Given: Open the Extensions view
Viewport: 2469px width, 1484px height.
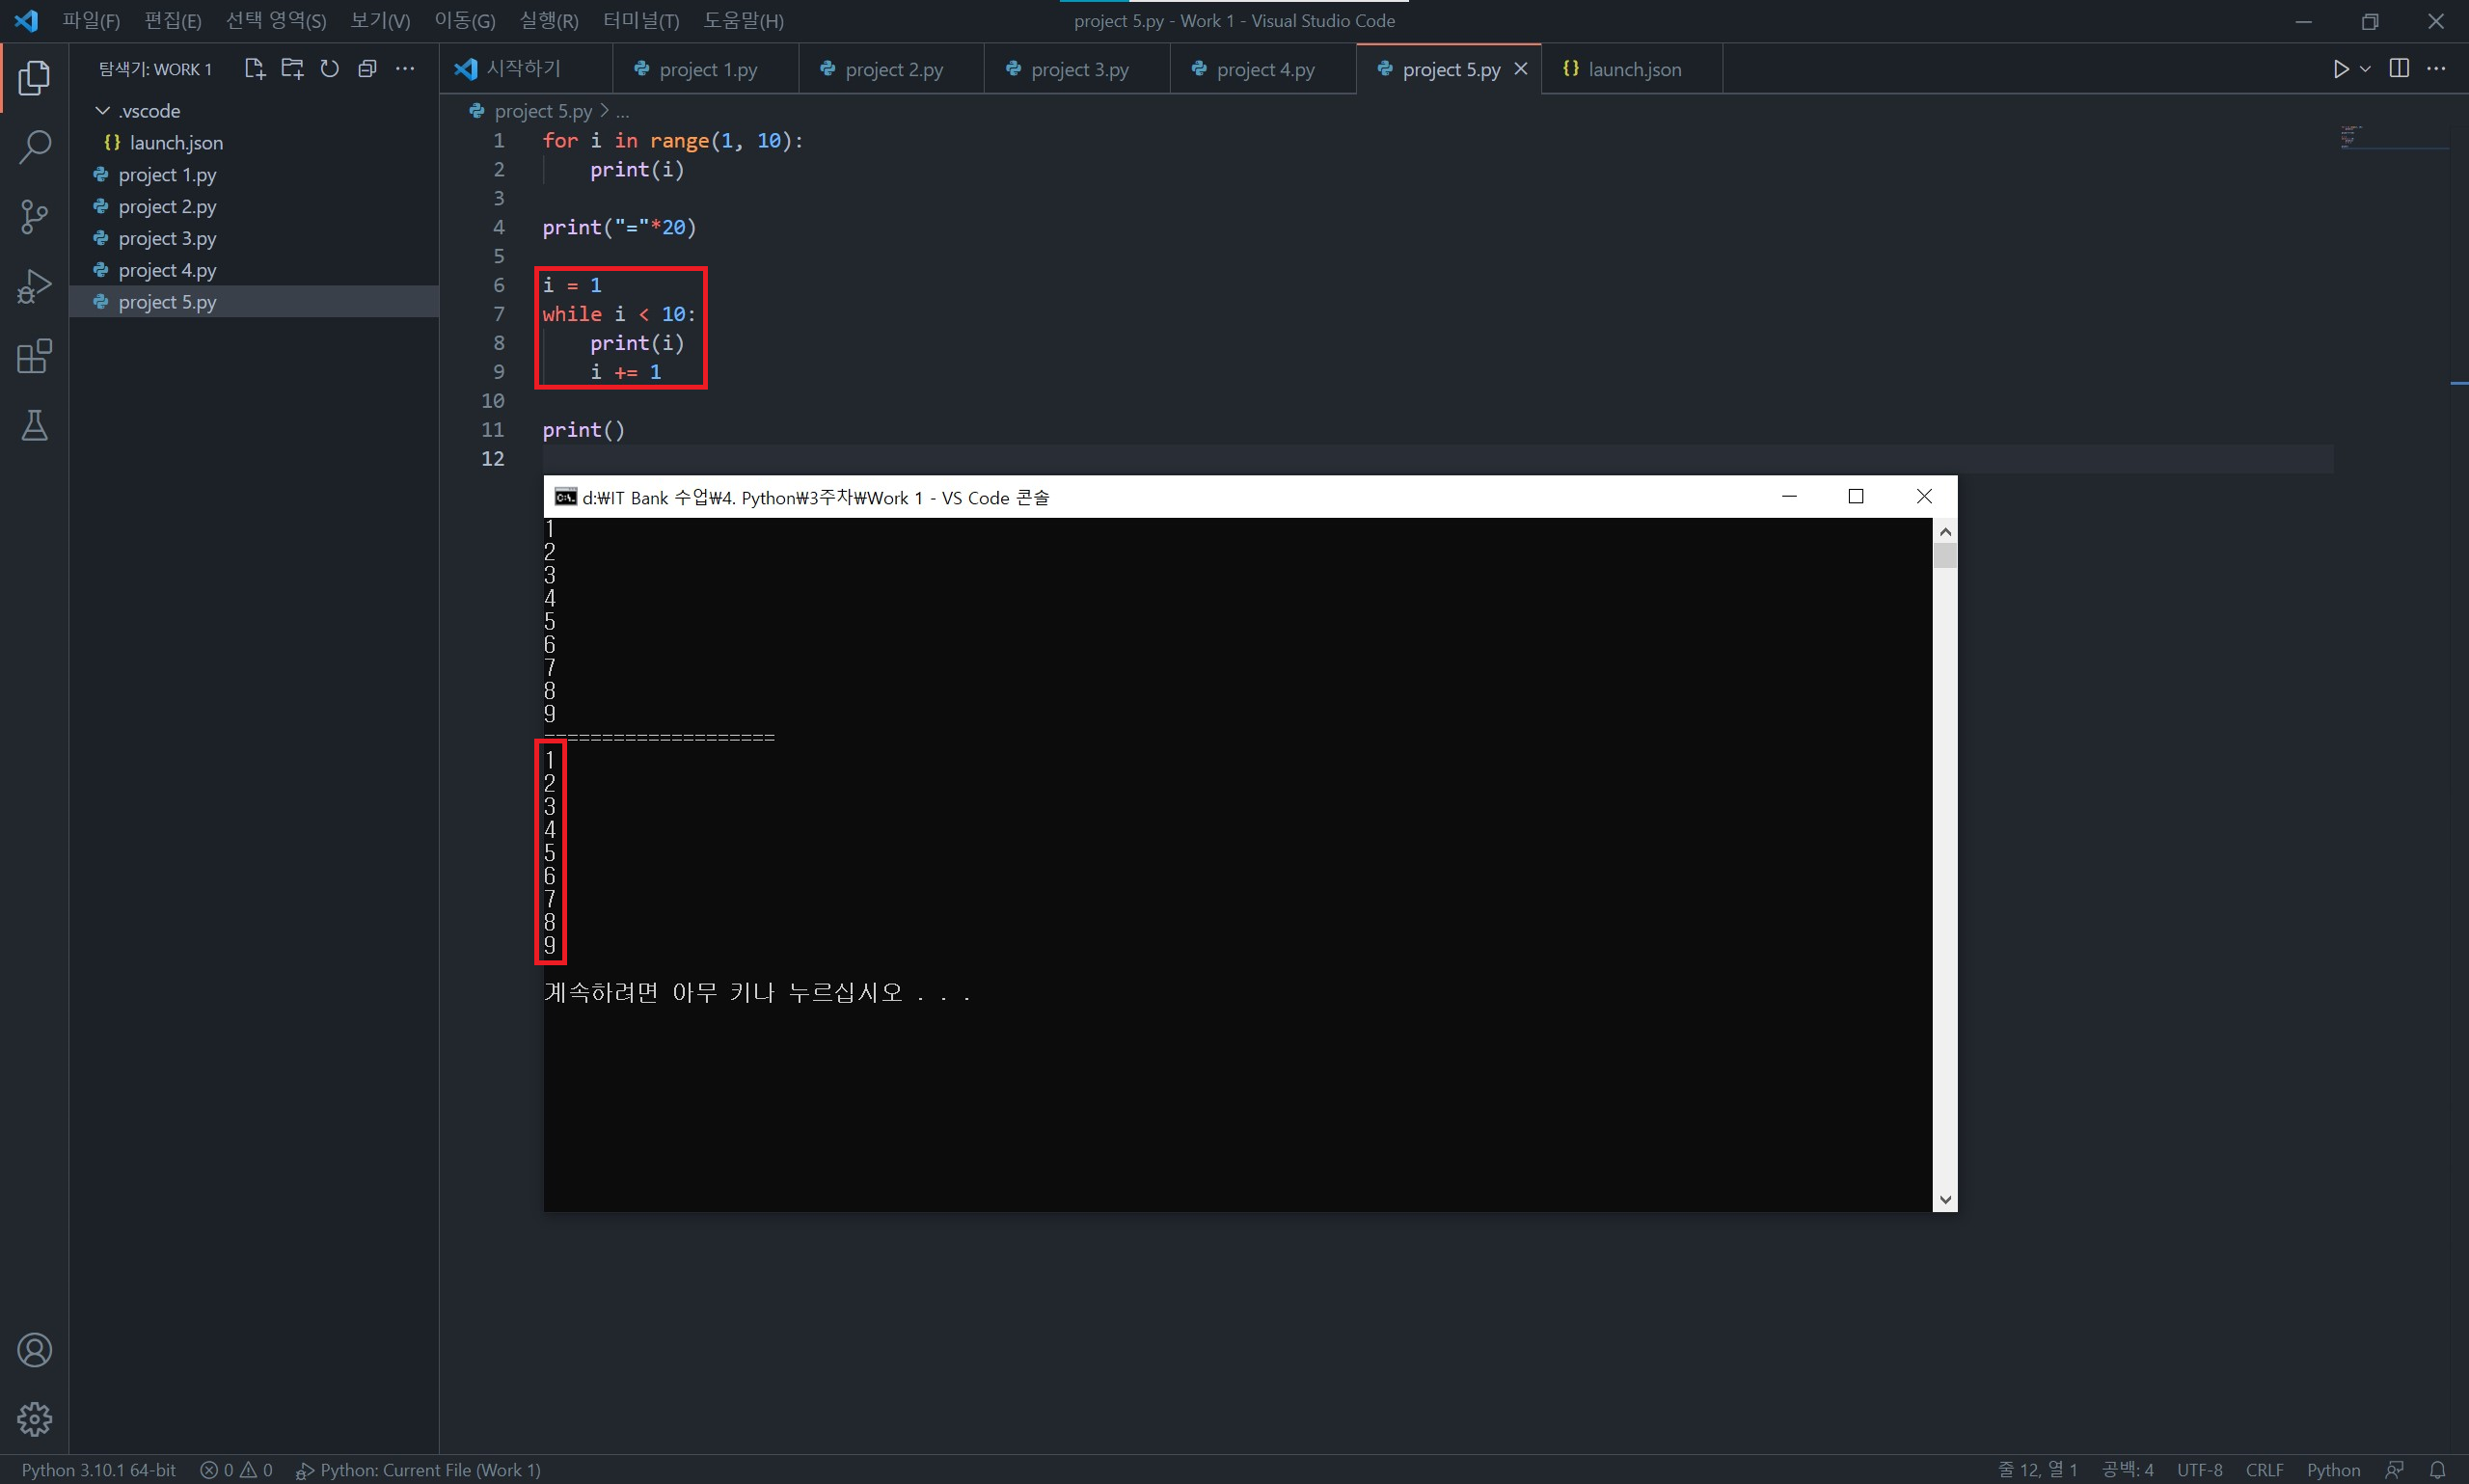Looking at the screenshot, I should (34, 356).
